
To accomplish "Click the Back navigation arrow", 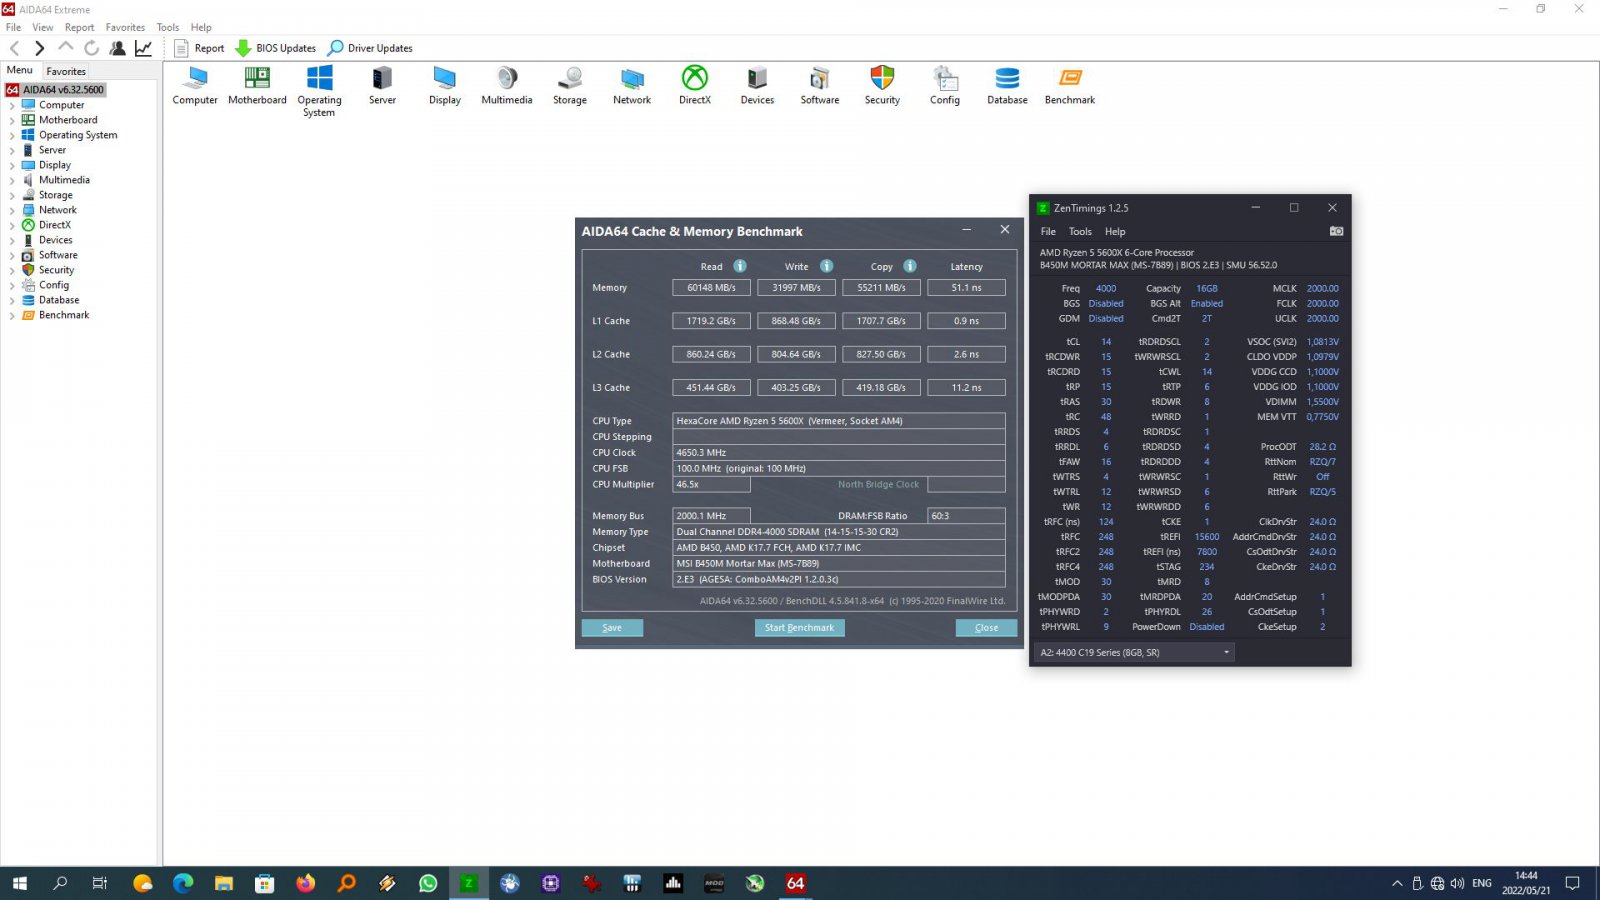I will [x=15, y=48].
